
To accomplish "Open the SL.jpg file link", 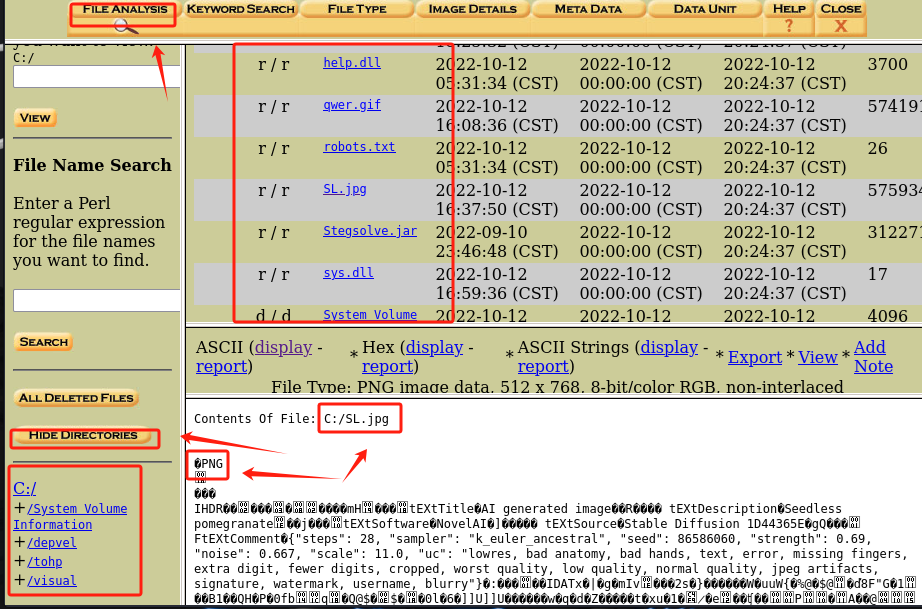I will click(345, 189).
